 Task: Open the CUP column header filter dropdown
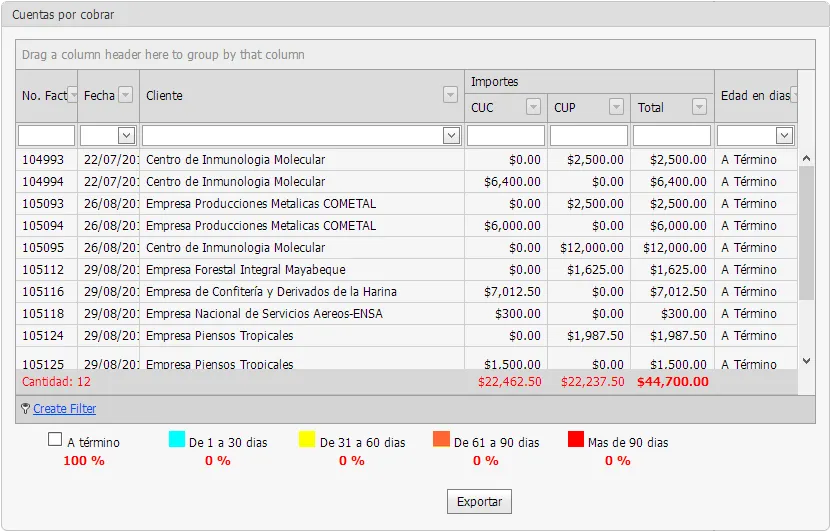(617, 107)
